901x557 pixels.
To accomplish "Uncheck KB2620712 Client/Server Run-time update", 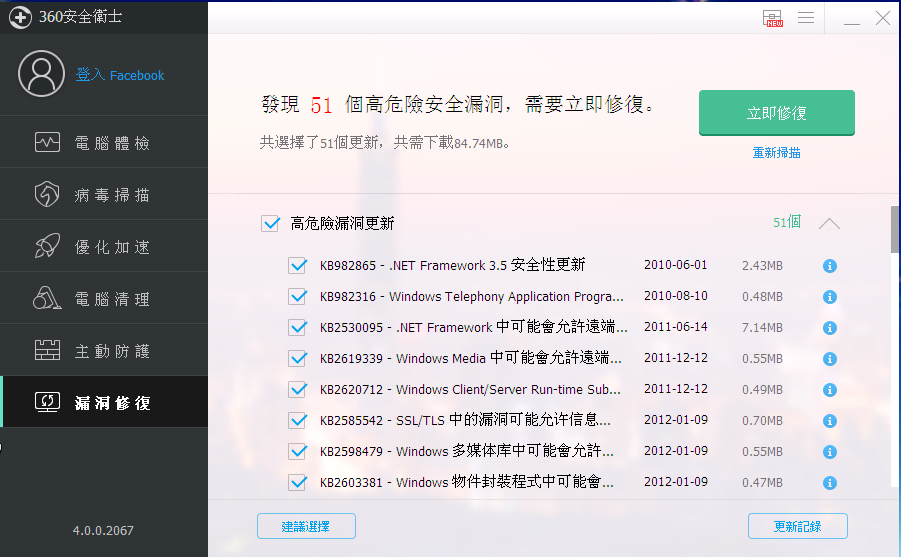I will [297, 390].
